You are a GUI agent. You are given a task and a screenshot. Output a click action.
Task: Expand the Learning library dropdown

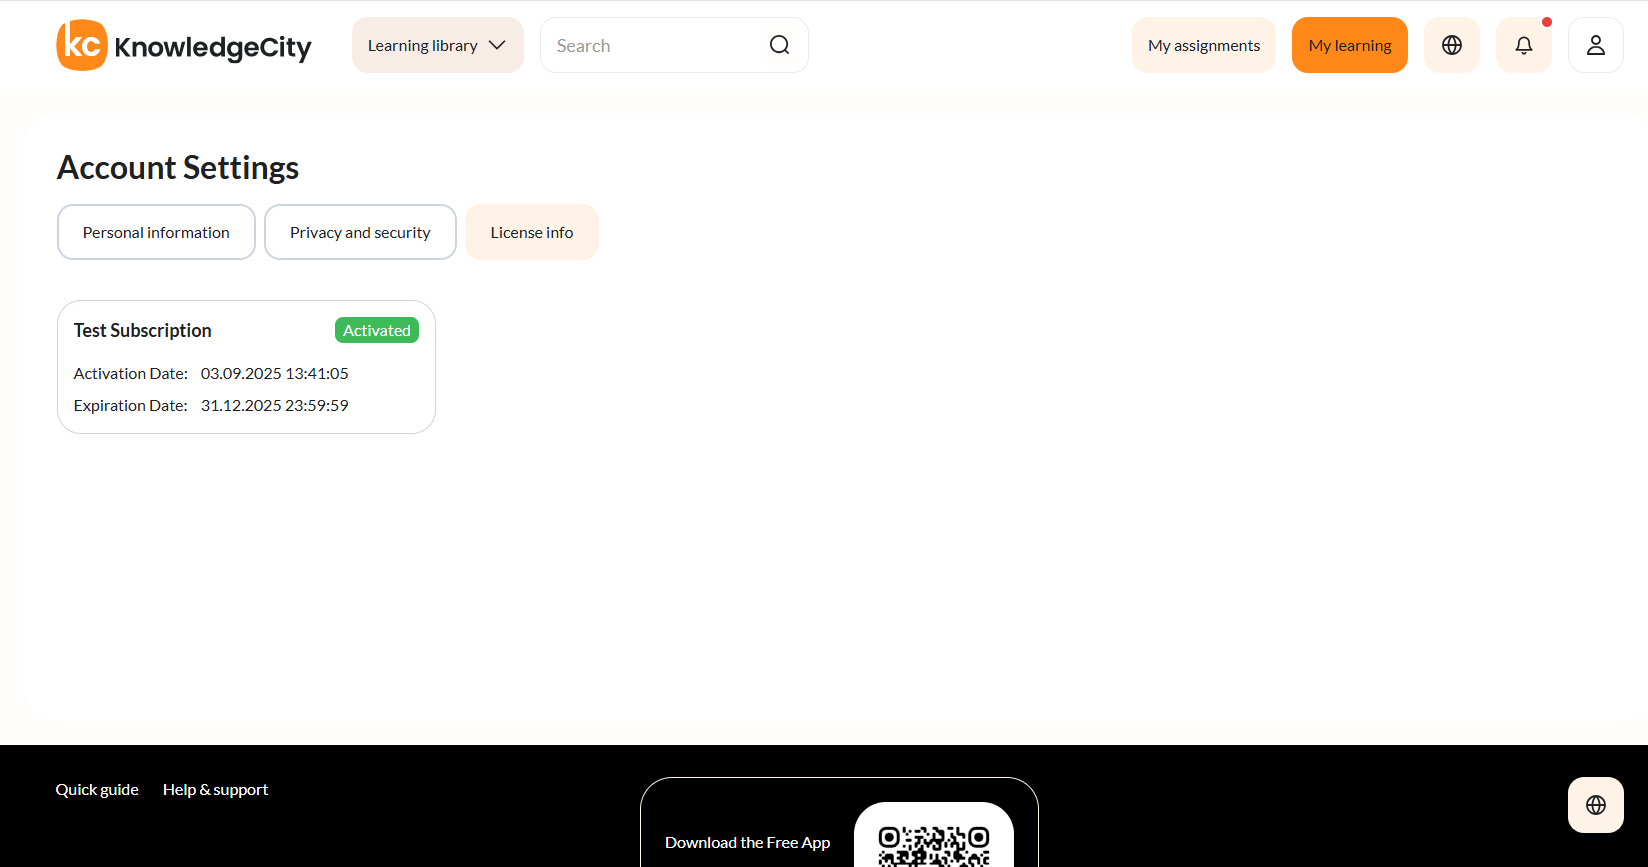click(x=438, y=45)
